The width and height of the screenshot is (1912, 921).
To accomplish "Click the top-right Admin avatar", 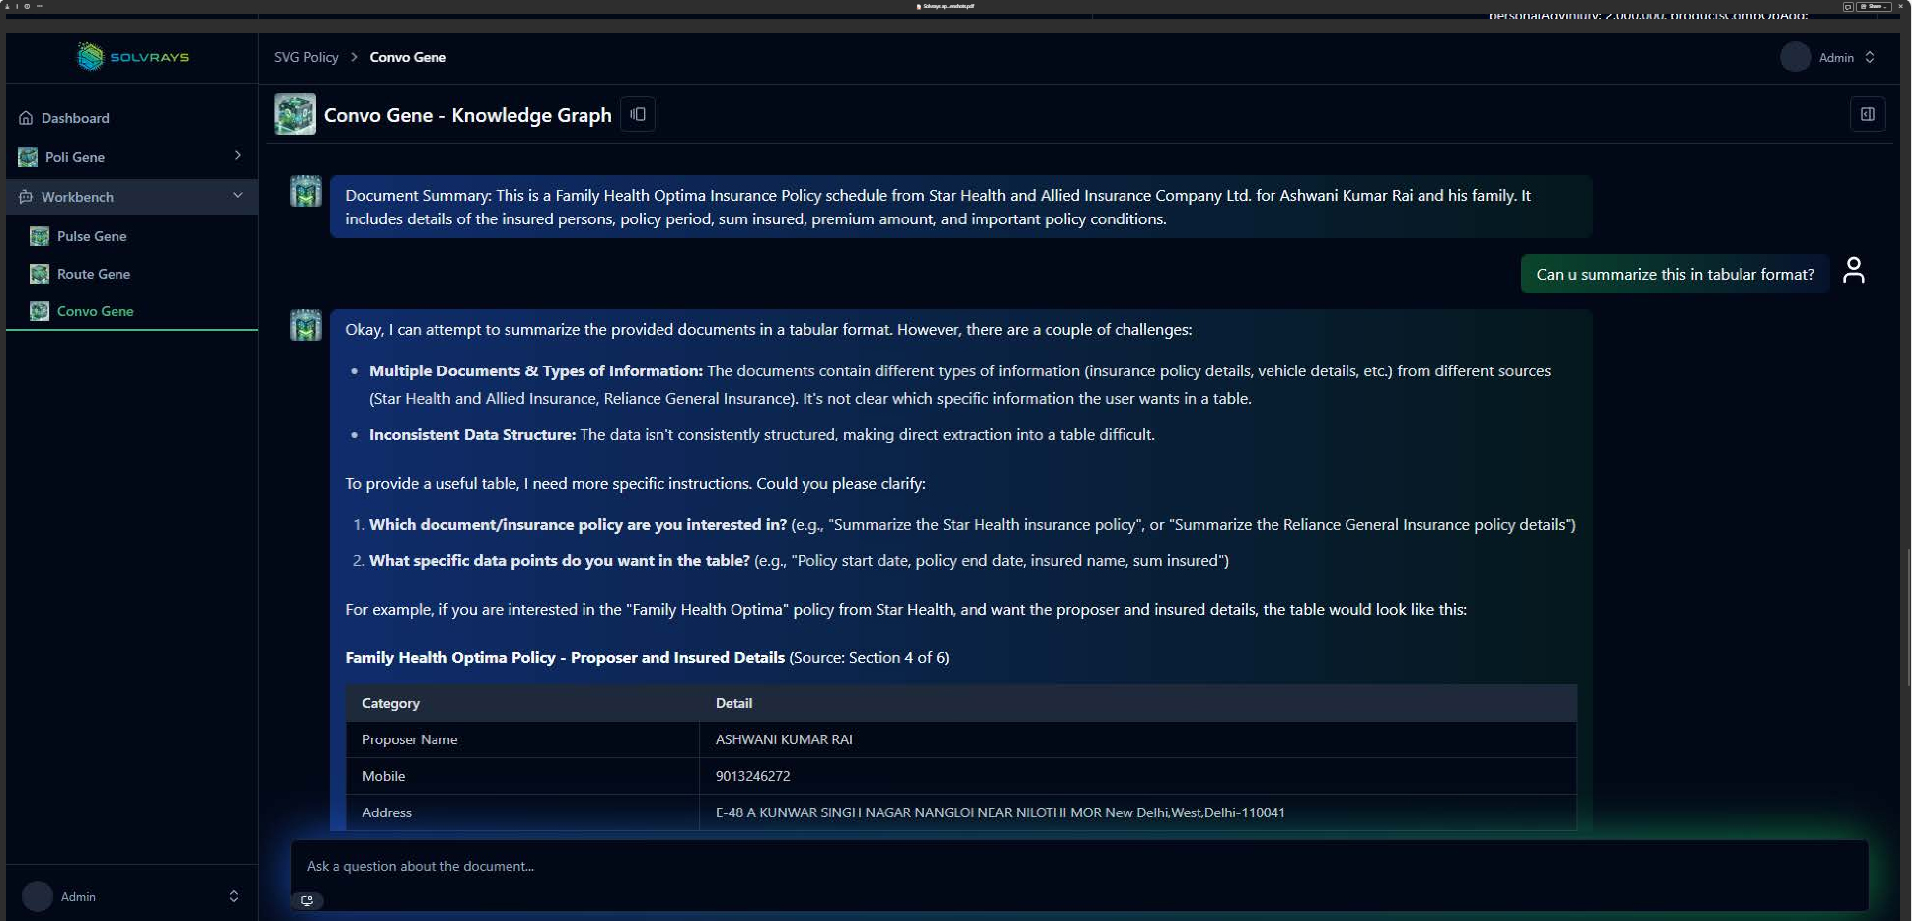I will pos(1795,57).
